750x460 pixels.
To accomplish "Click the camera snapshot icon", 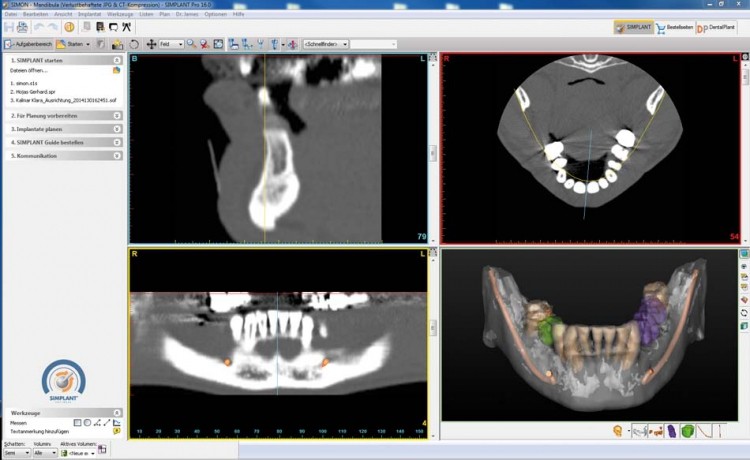I will [117, 44].
